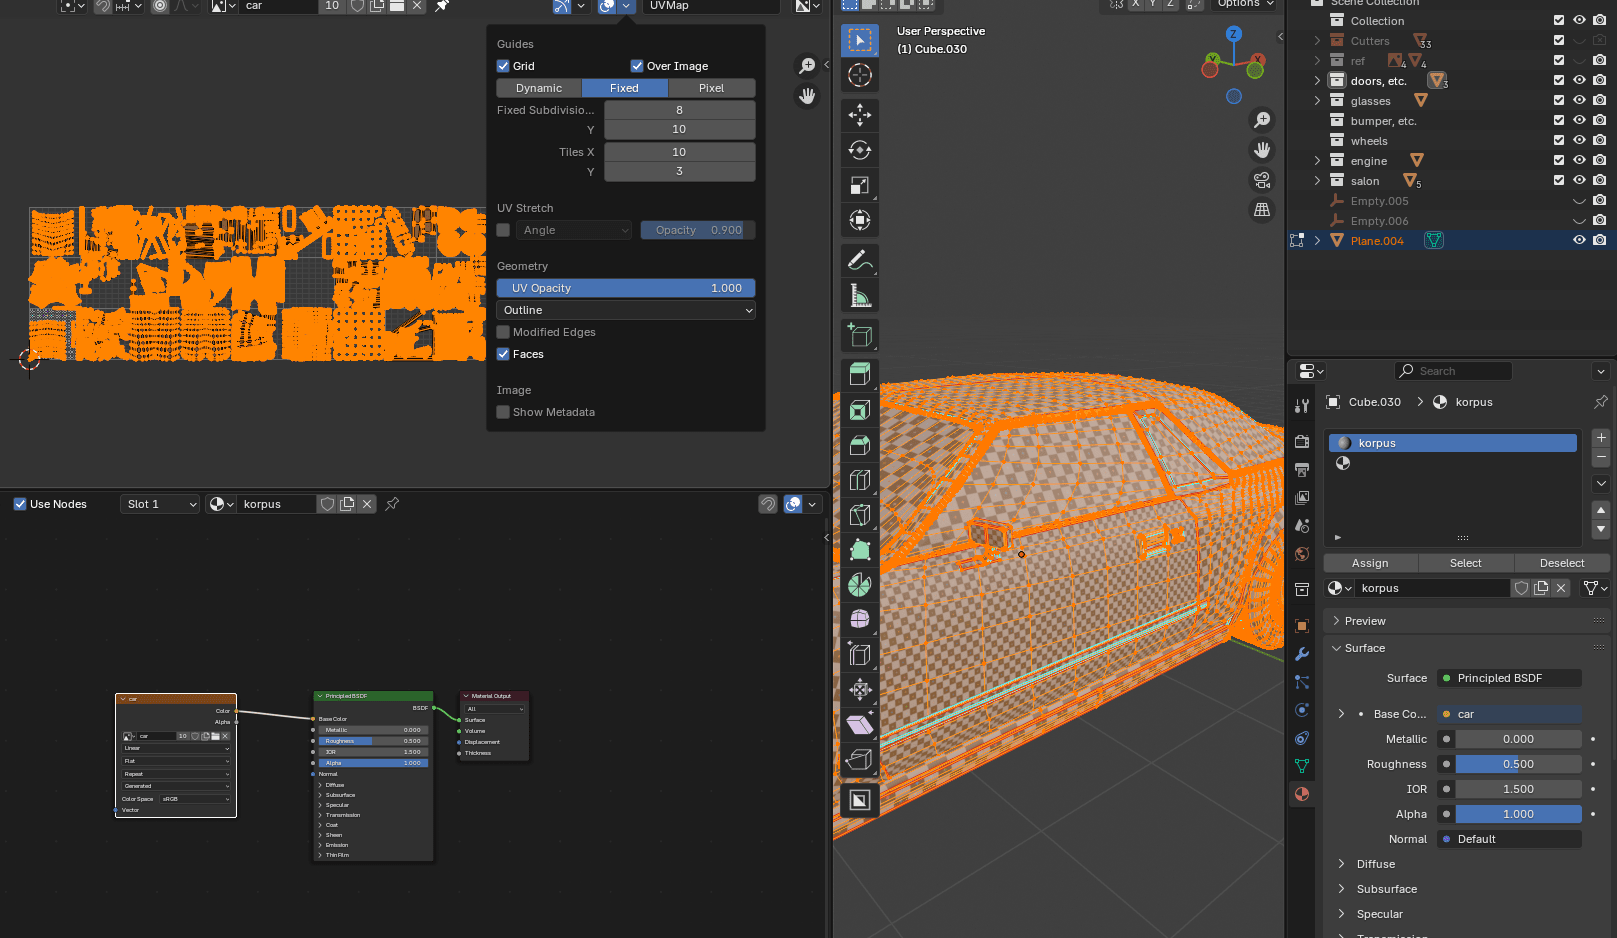Click the Roughness slider in Surface panel
This screenshot has height=938, width=1617.
1517,764
